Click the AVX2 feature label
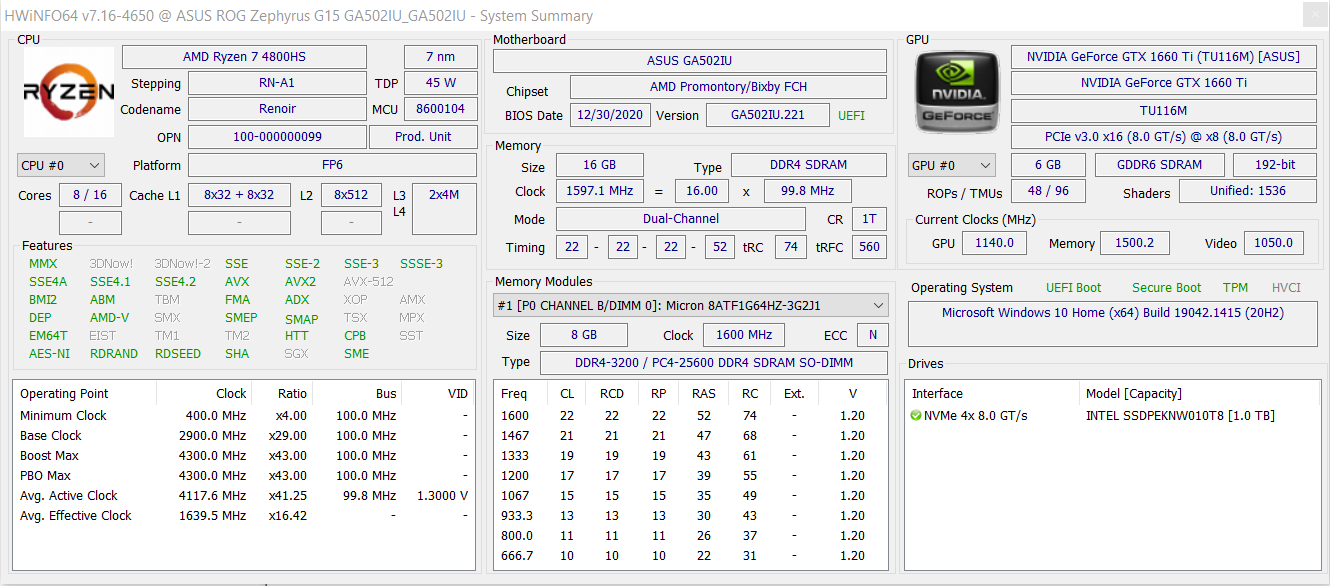1330x586 pixels. click(x=300, y=282)
